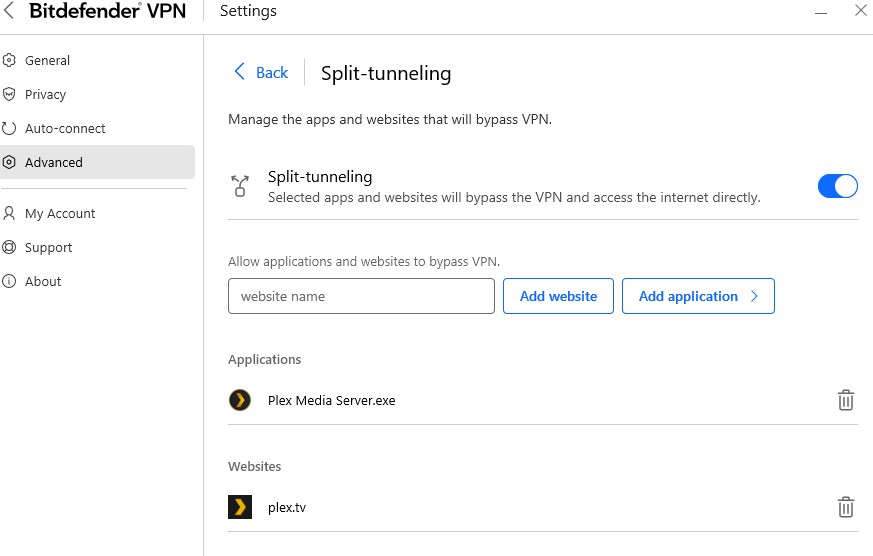Minimize the Bitdefender VPN window
The height and width of the screenshot is (556, 873).
tap(819, 11)
